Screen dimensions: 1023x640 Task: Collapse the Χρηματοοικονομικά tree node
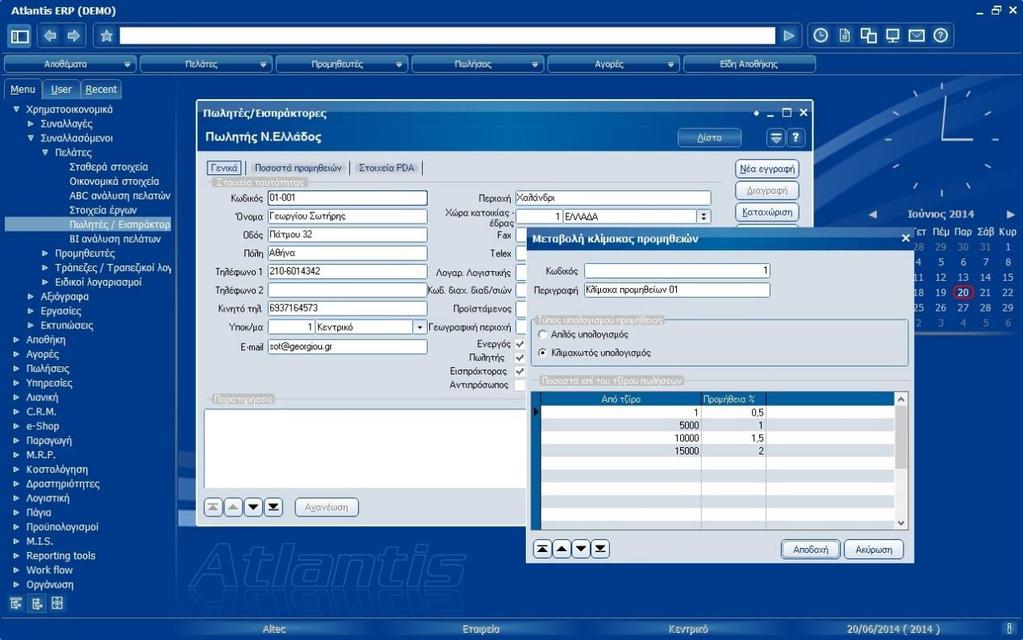tap(16, 109)
